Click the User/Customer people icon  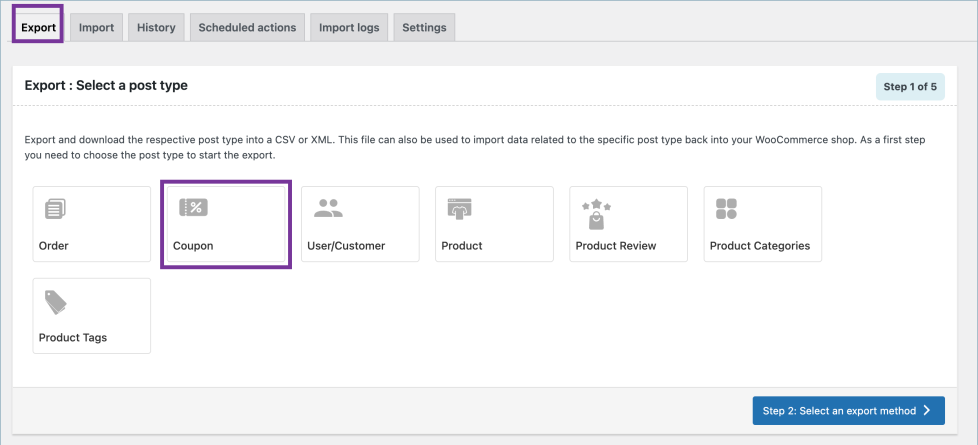(x=328, y=208)
